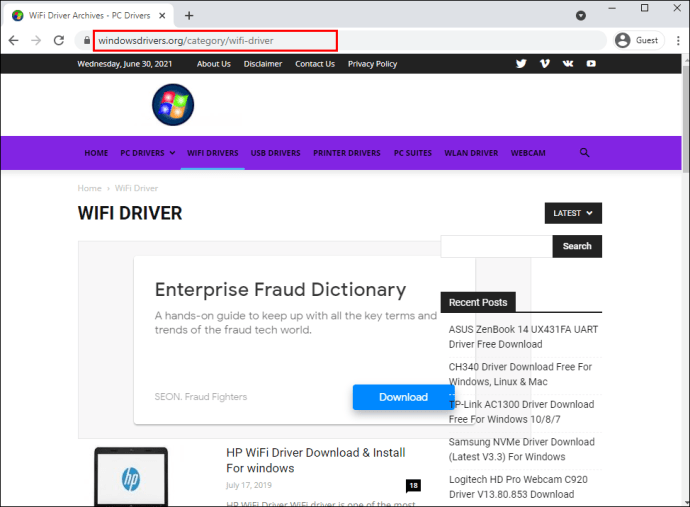Open the Vimeo social icon
690x507 pixels.
point(544,64)
